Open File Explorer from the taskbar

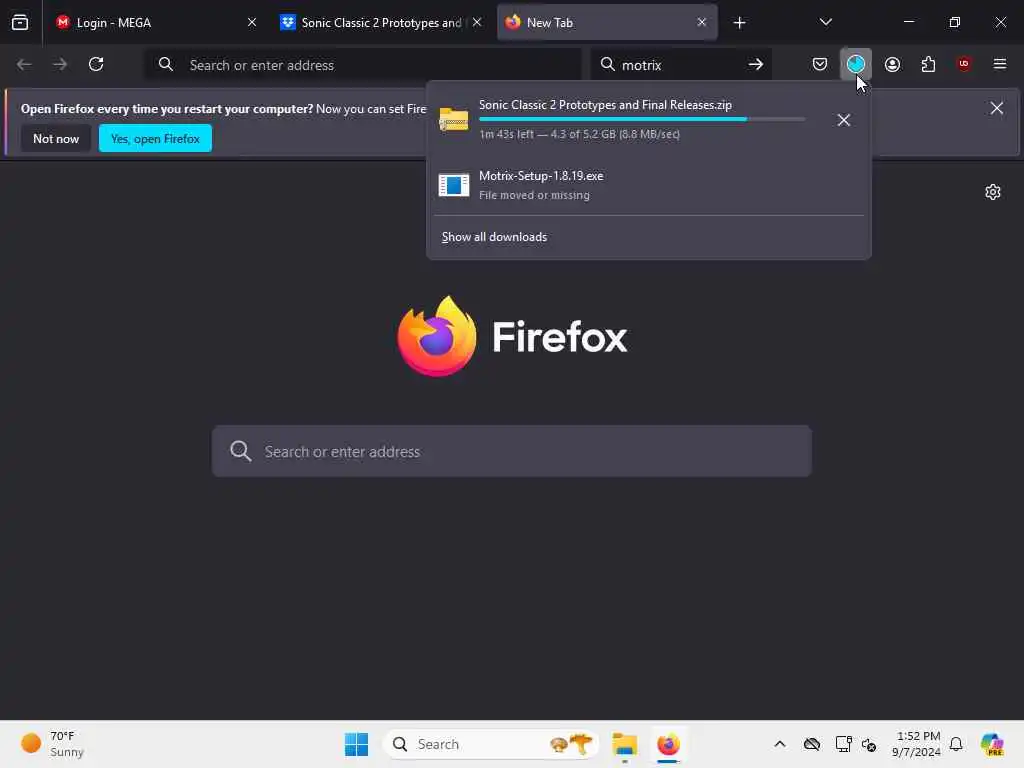click(x=624, y=744)
